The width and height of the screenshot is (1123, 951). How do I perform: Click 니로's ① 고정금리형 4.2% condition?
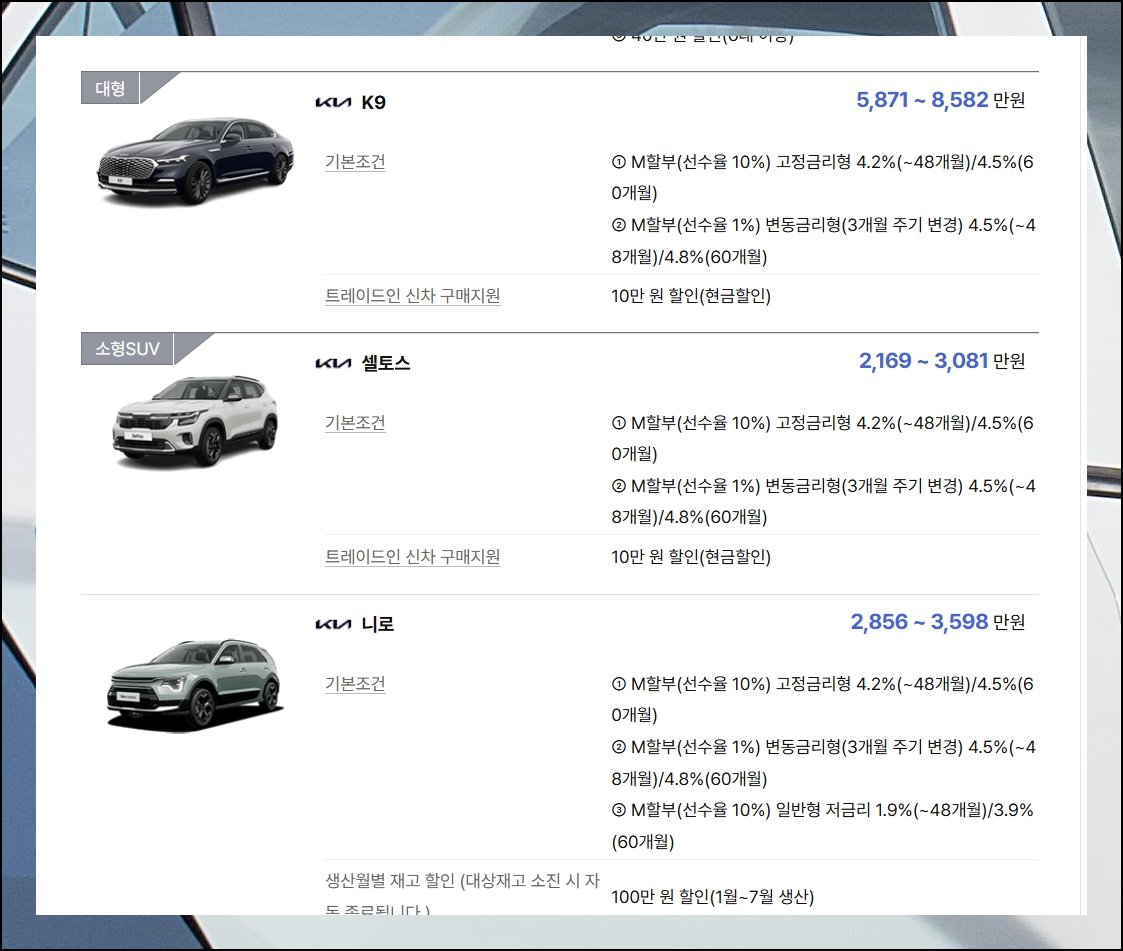[823, 699]
